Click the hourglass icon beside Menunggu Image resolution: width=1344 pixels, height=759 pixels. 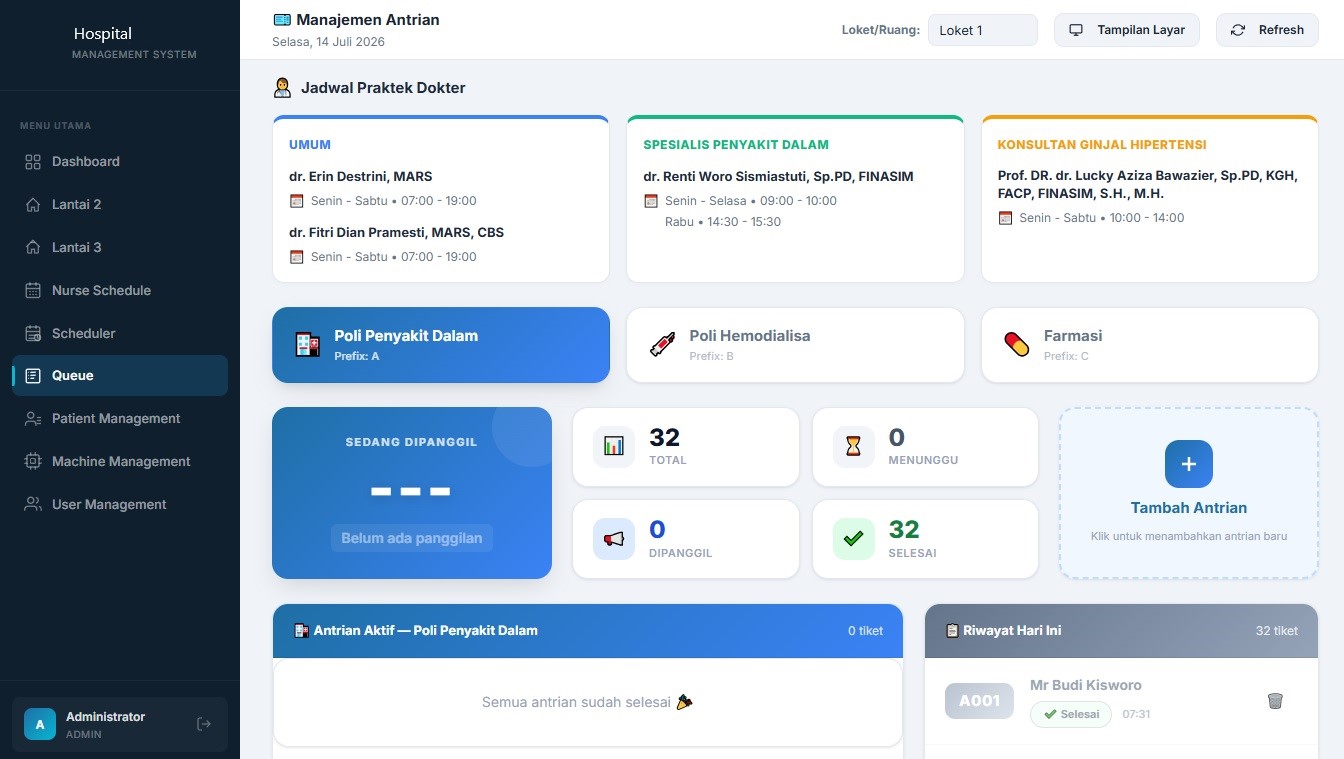pyautogui.click(x=854, y=447)
